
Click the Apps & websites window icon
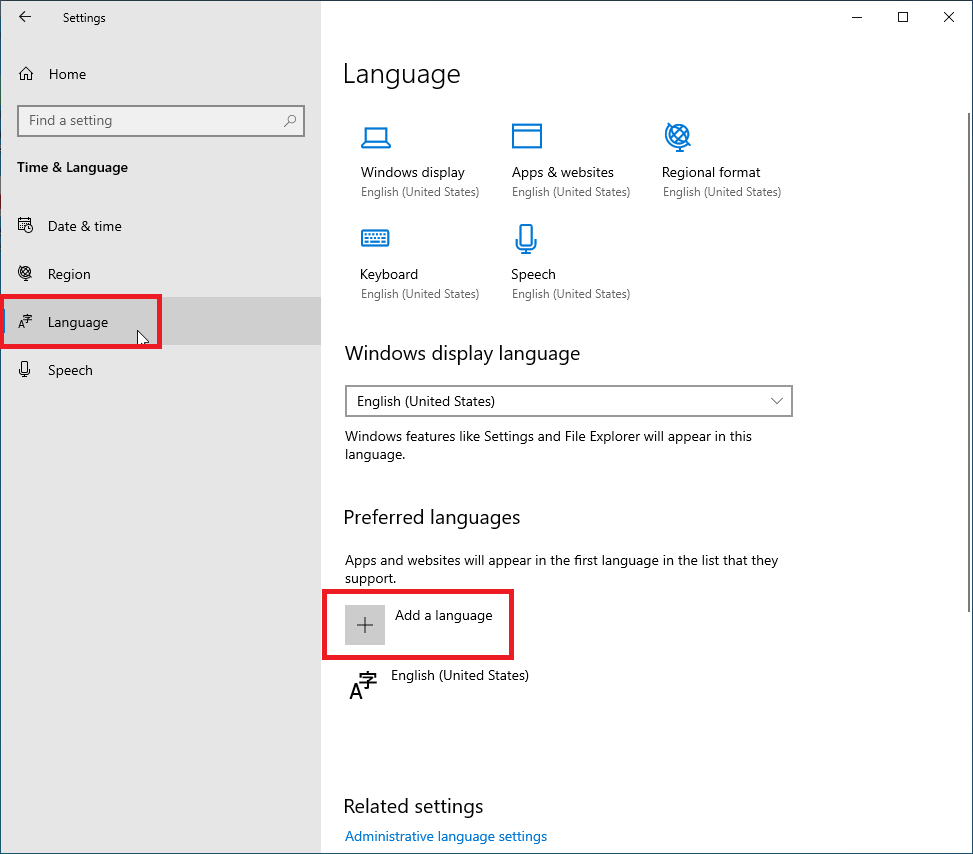(527, 136)
